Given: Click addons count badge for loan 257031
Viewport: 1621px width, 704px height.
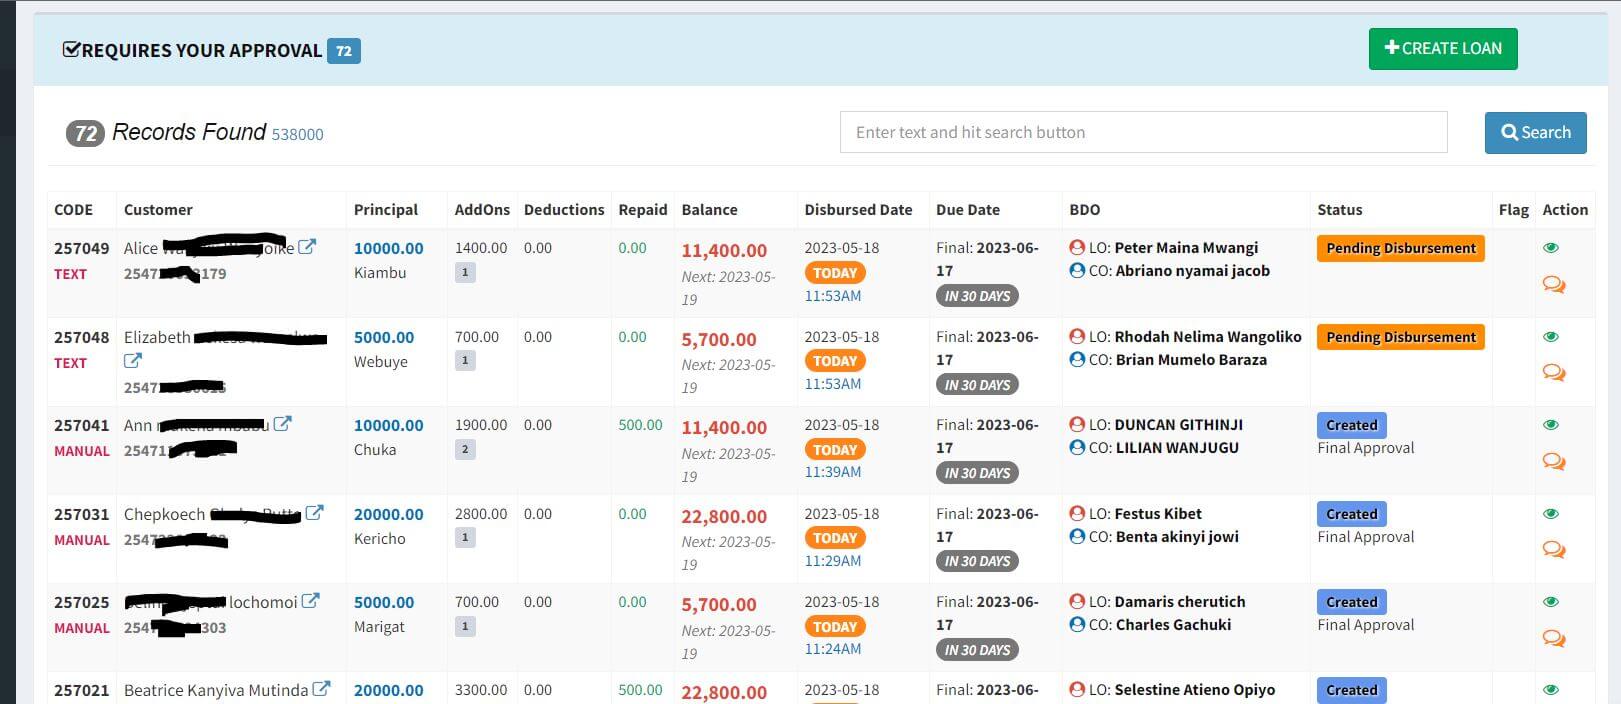Looking at the screenshot, I should [x=465, y=538].
